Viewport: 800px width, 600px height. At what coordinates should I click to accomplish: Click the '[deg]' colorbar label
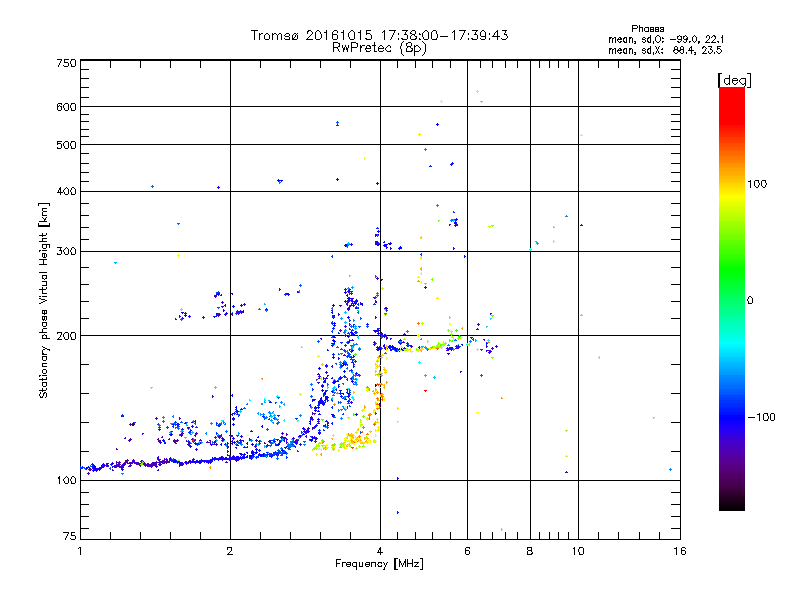(x=734, y=81)
